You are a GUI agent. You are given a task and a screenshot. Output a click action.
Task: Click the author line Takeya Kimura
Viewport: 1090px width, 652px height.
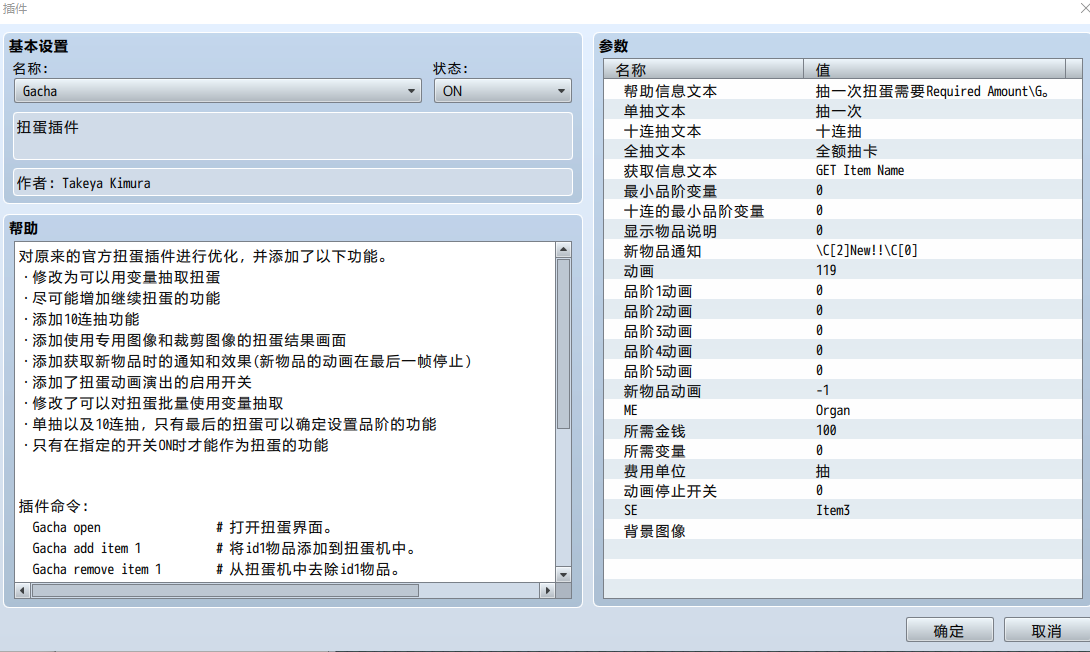point(293,183)
